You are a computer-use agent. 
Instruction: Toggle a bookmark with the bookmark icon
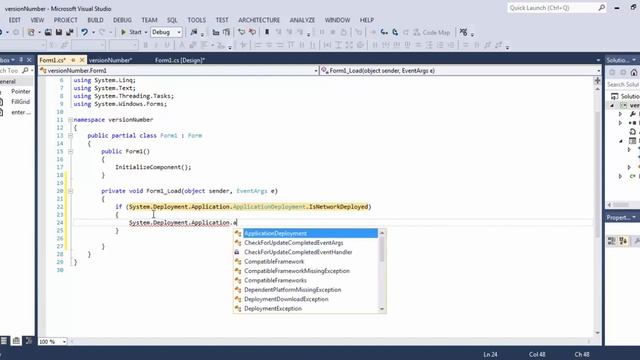pyautogui.click(x=267, y=32)
